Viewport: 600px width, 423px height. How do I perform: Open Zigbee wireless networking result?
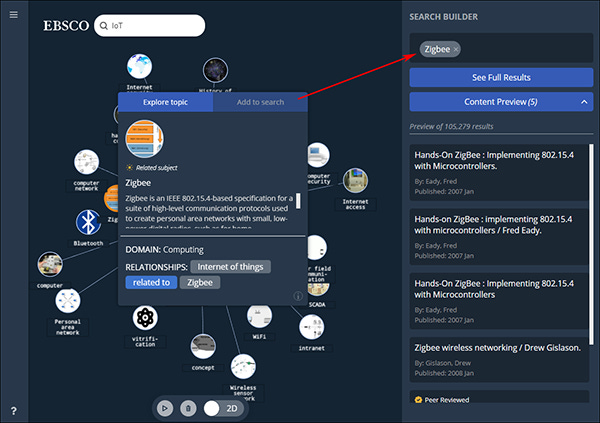[x=499, y=359]
